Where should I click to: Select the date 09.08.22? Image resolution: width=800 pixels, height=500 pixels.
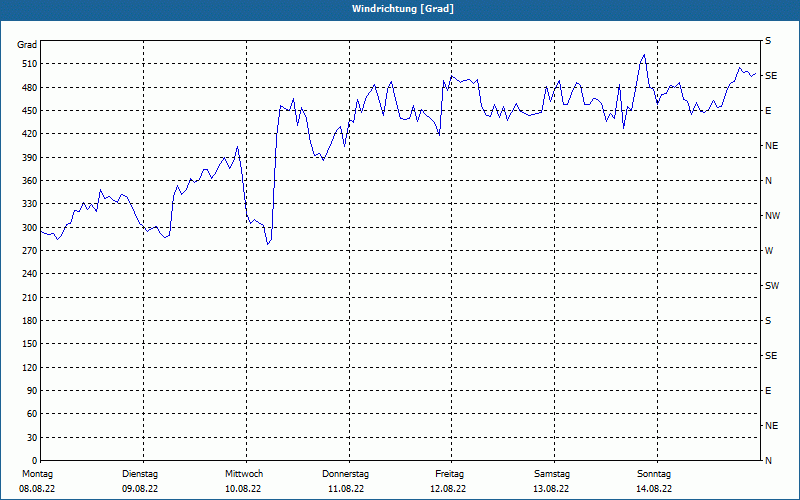point(140,489)
